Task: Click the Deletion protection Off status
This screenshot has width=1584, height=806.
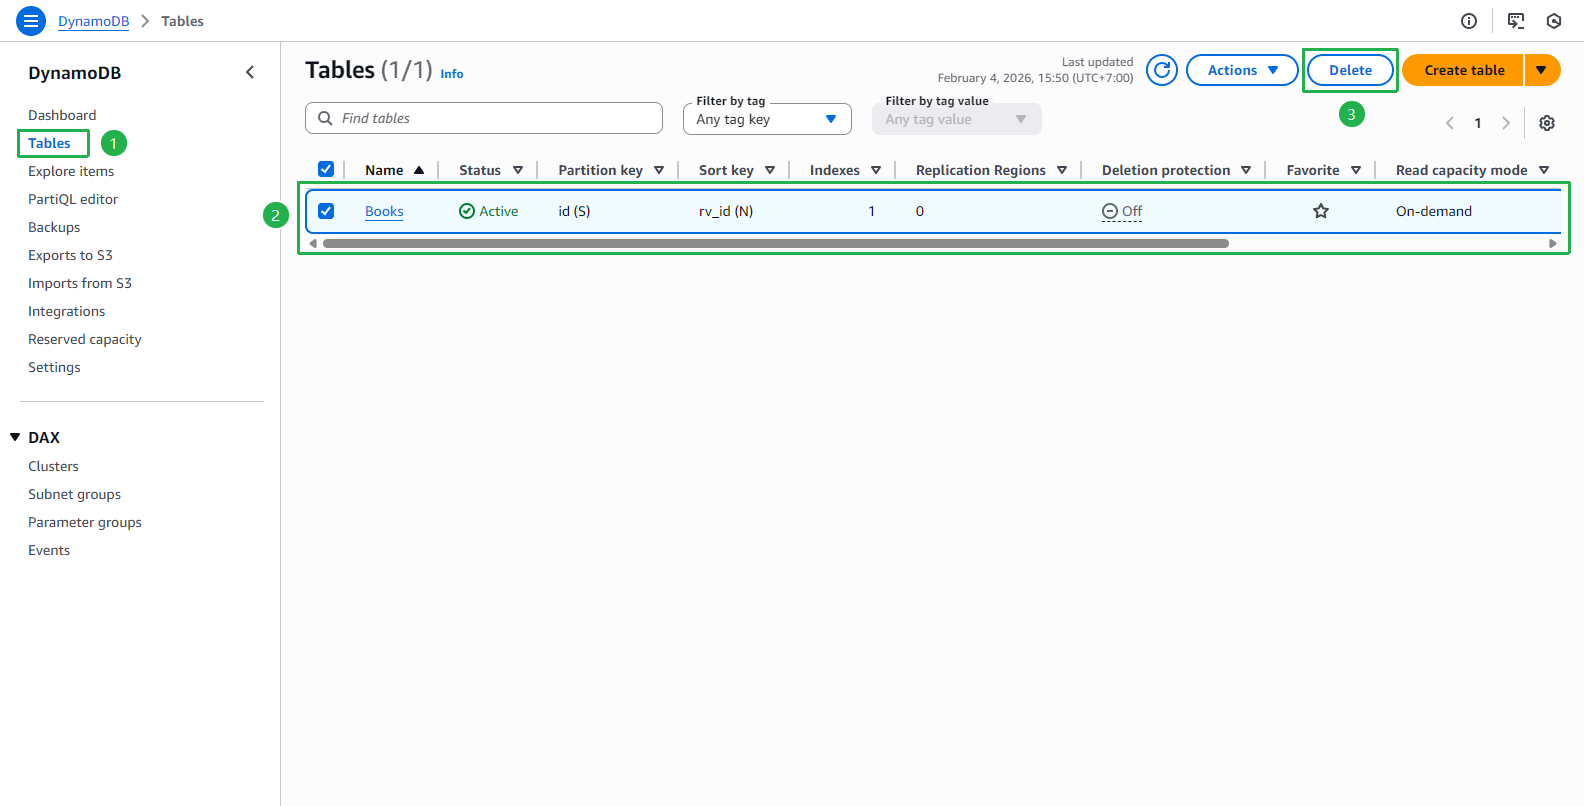Action: (x=1122, y=211)
